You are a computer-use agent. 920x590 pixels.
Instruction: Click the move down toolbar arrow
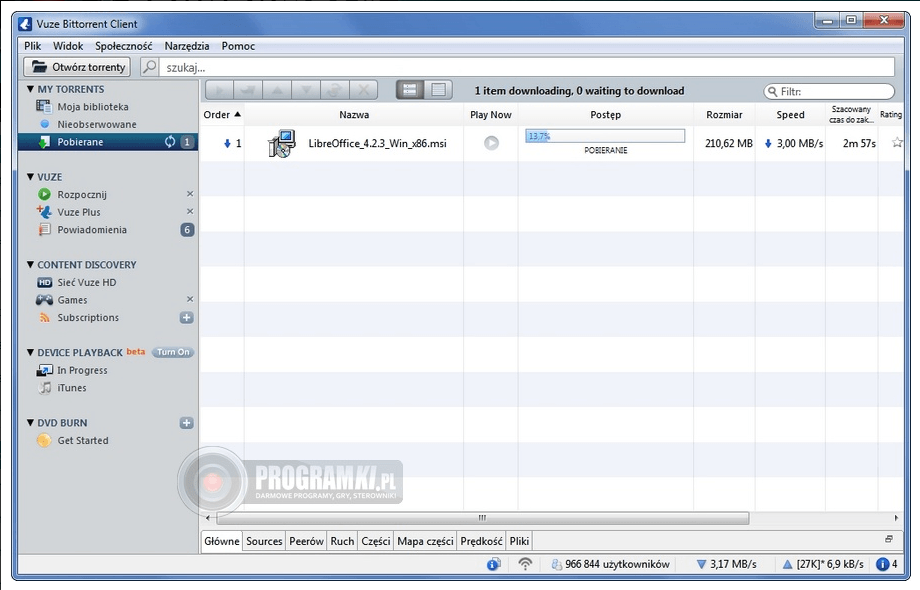click(x=306, y=90)
